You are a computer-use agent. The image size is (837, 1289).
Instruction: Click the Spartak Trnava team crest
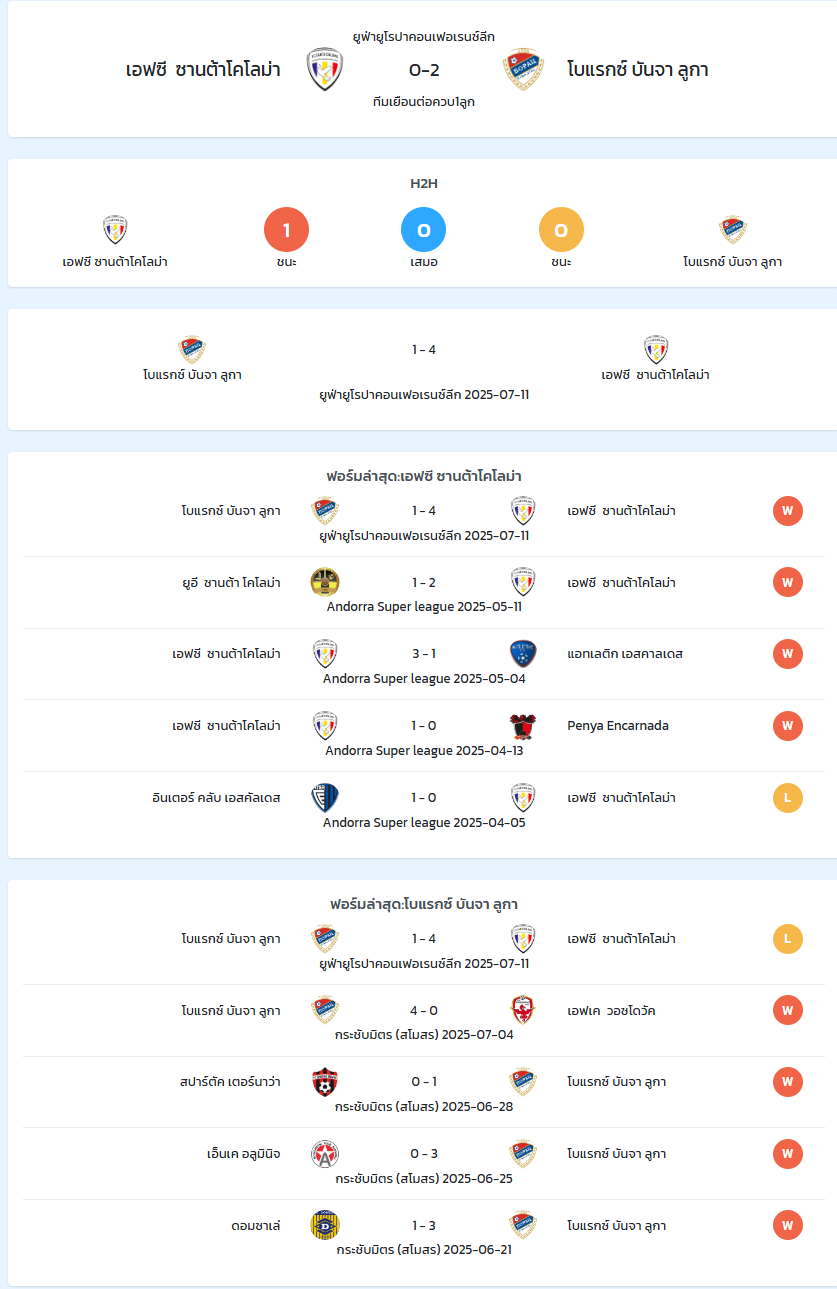(x=325, y=1082)
